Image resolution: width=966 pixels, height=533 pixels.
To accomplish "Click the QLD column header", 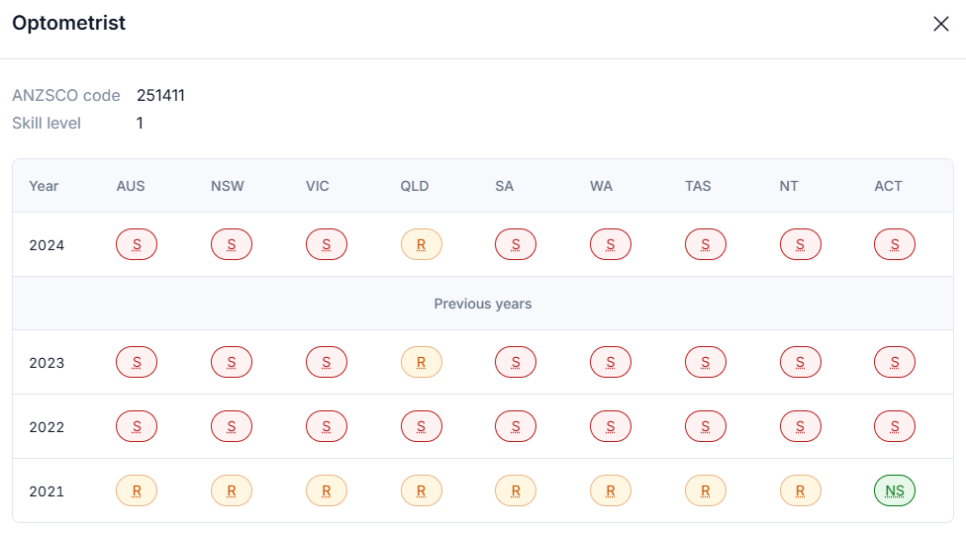I will click(415, 186).
